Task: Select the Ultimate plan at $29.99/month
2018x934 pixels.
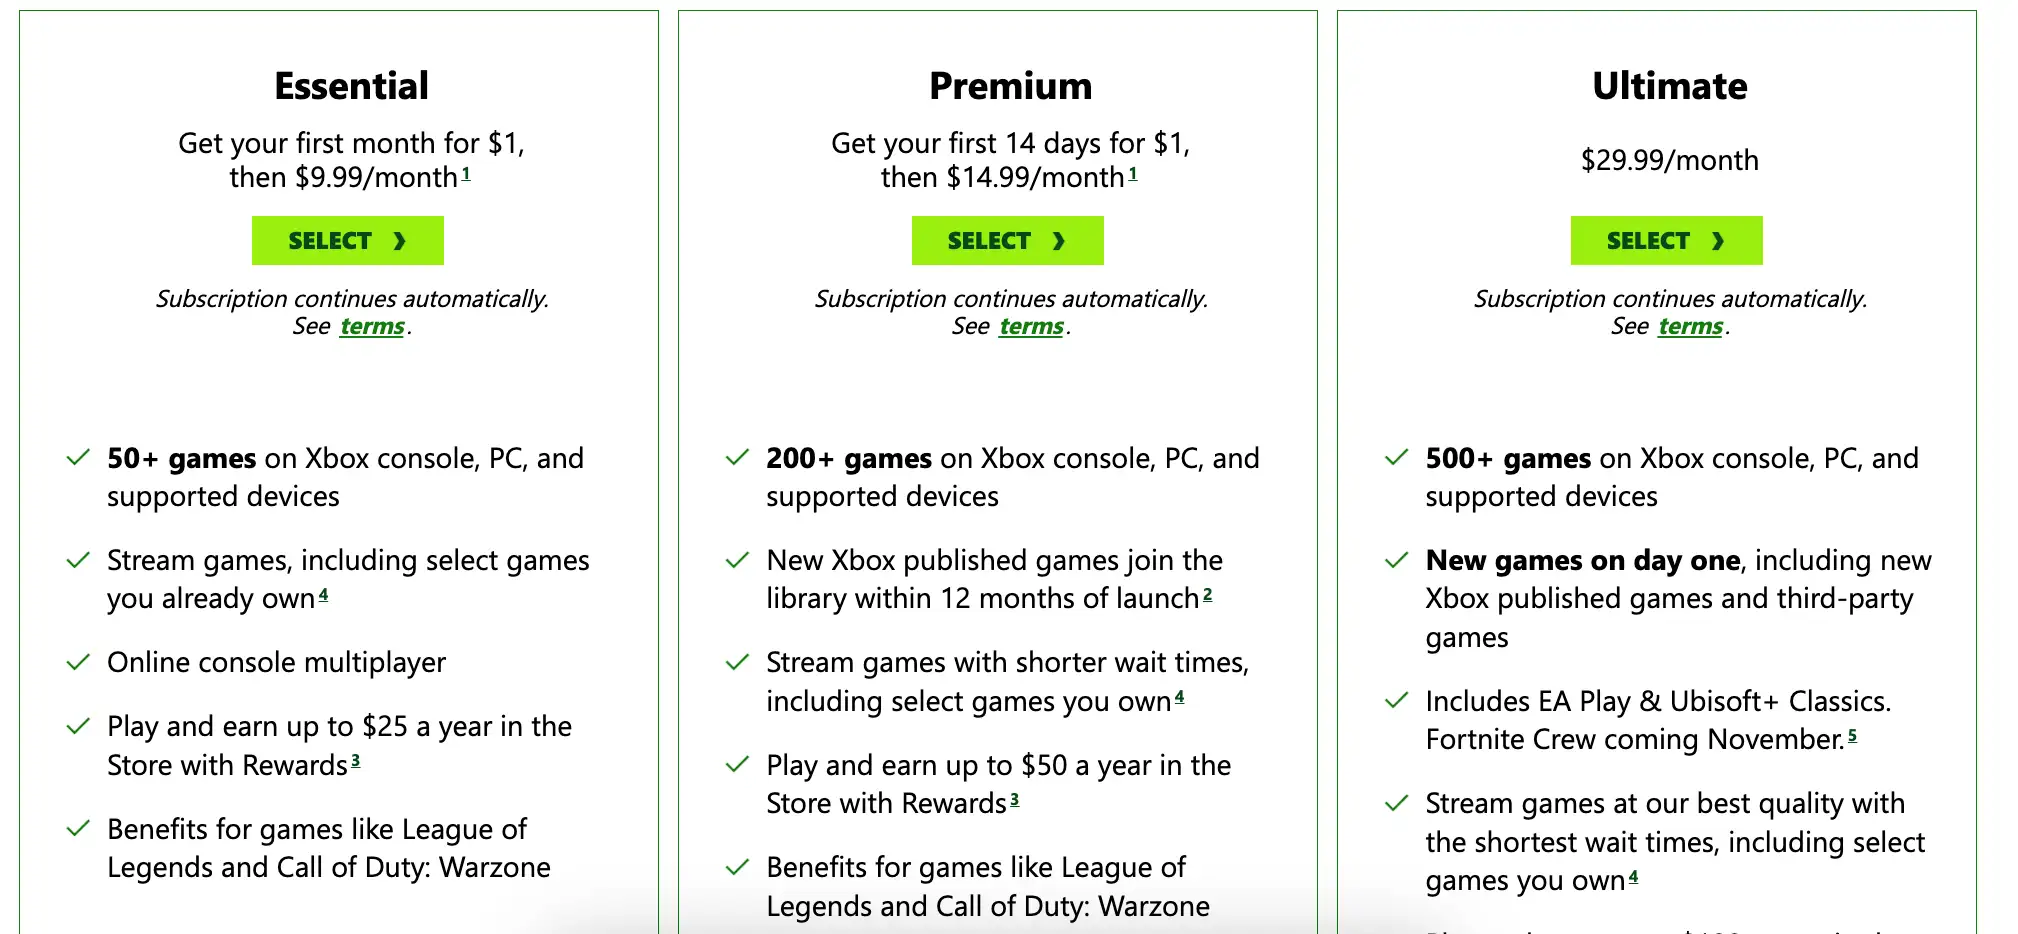Action: [1666, 241]
